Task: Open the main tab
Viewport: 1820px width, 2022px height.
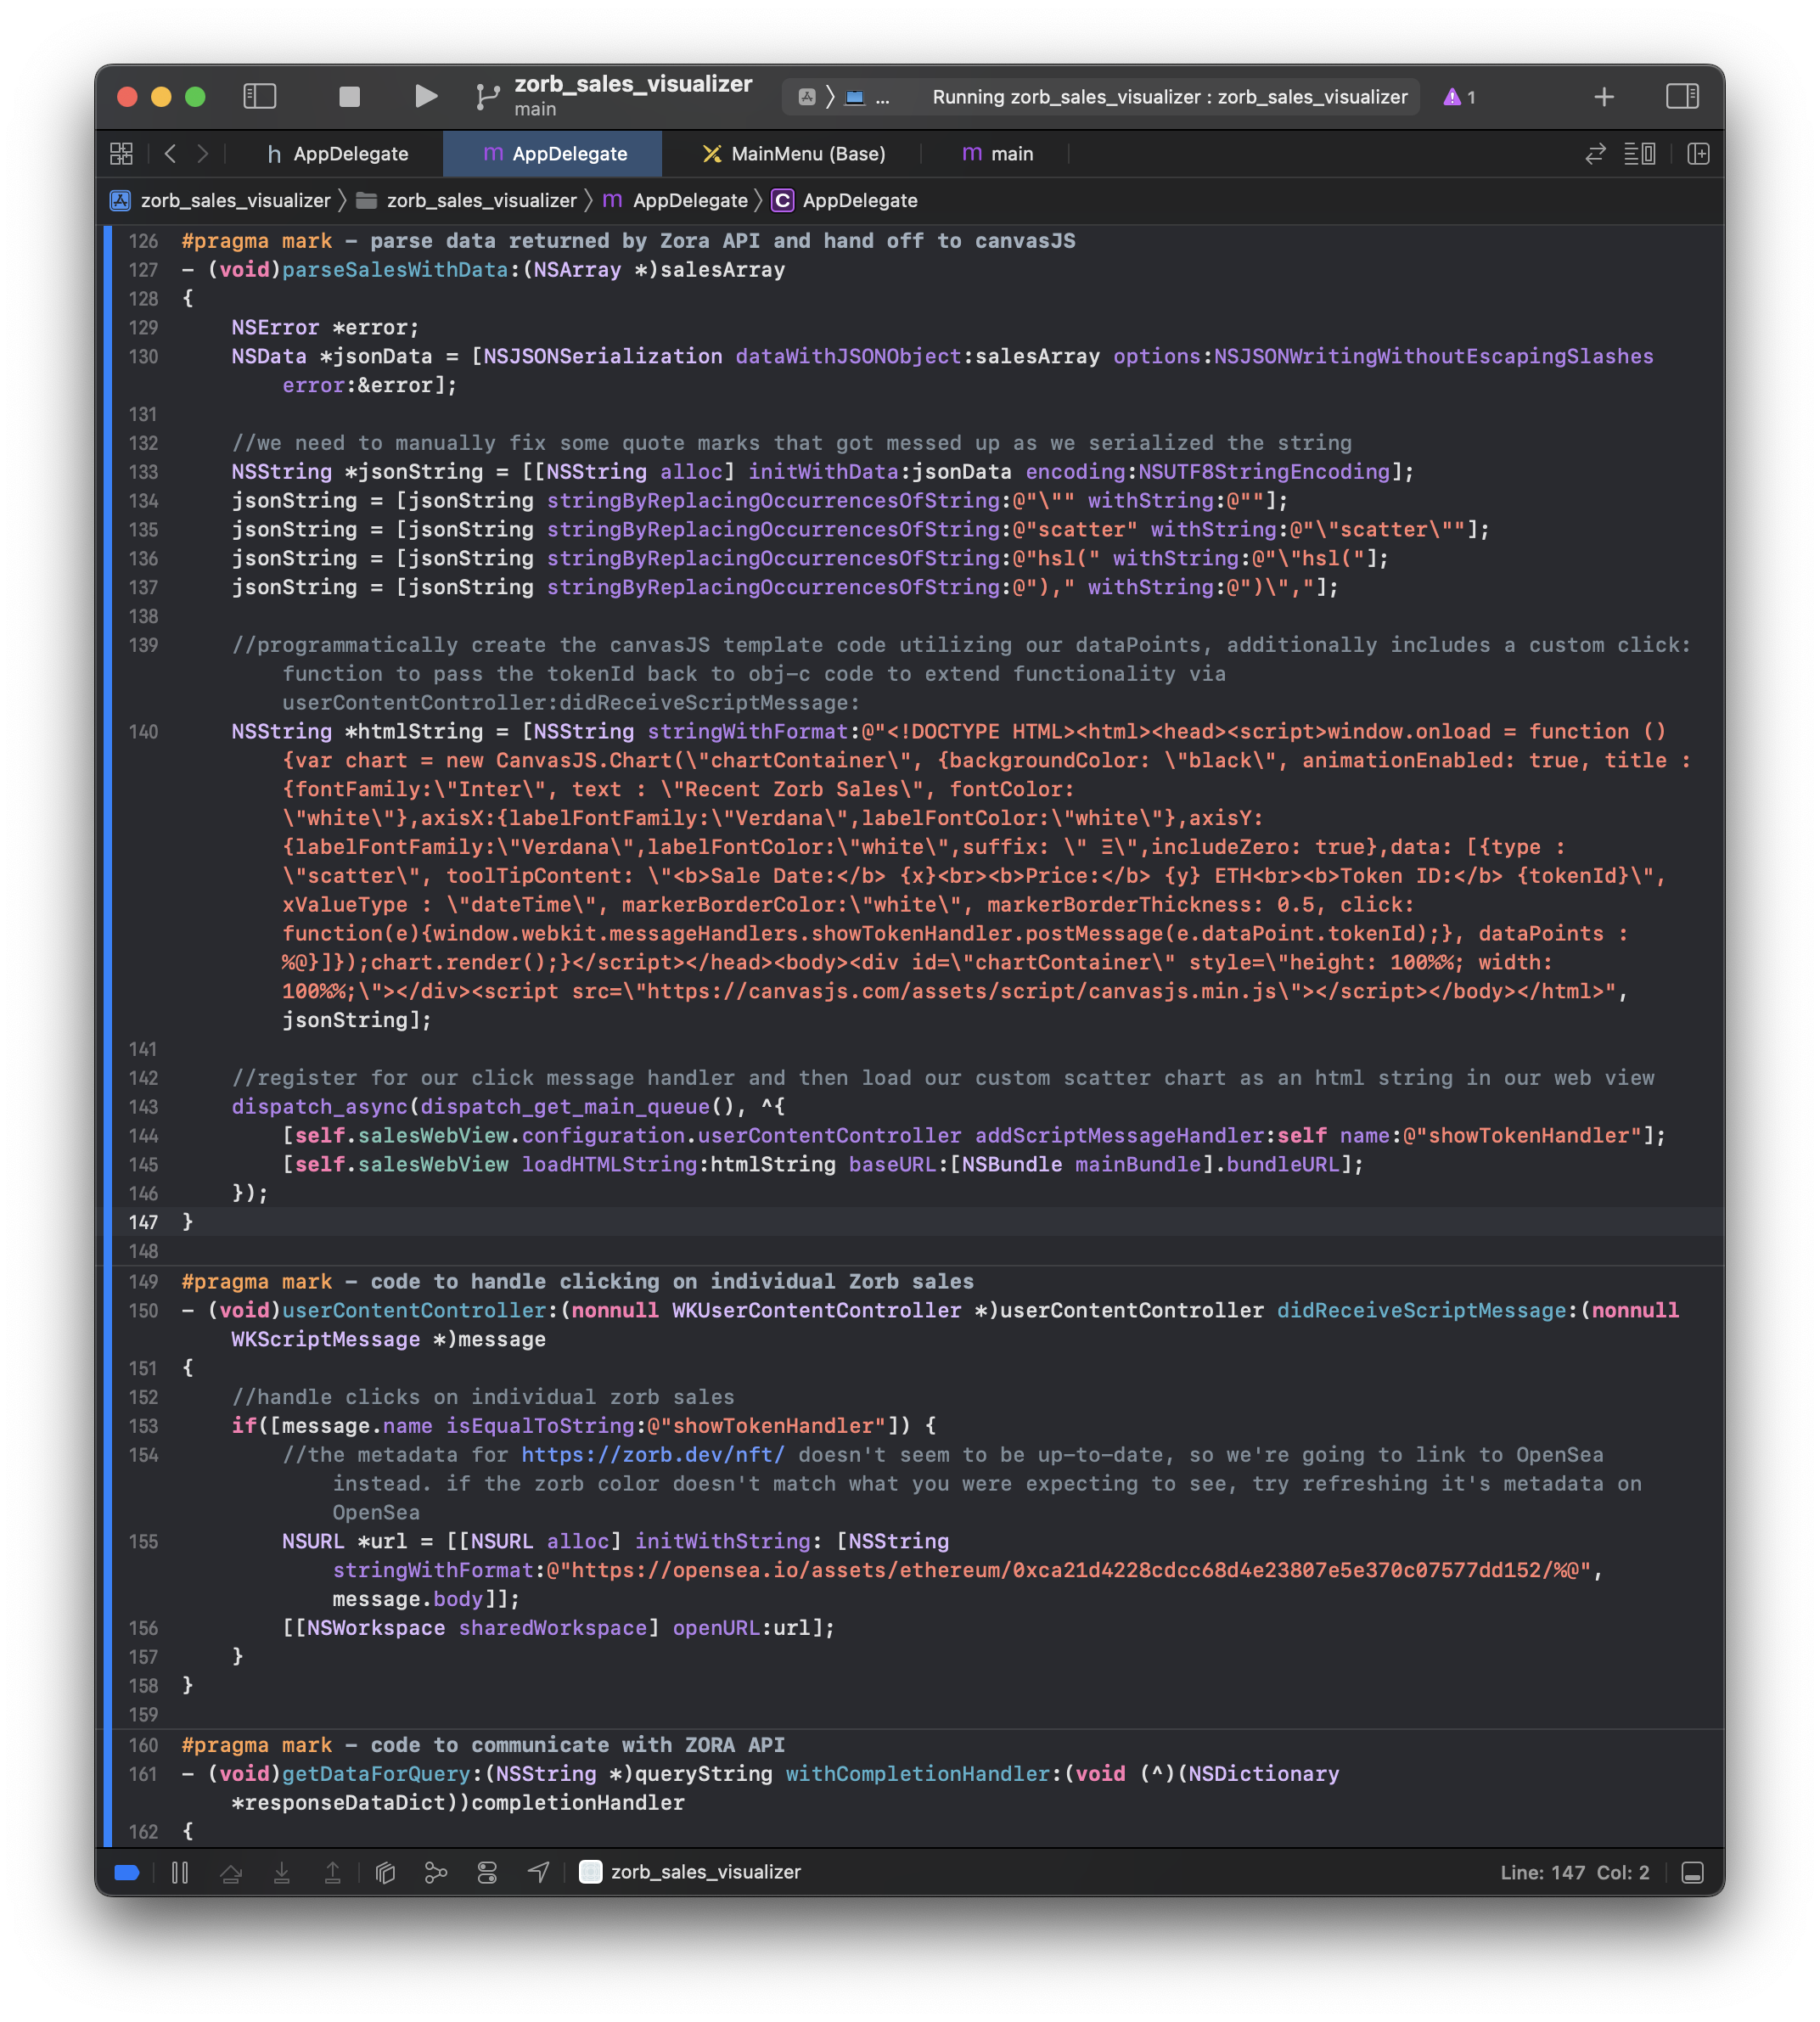Action: tap(1012, 154)
